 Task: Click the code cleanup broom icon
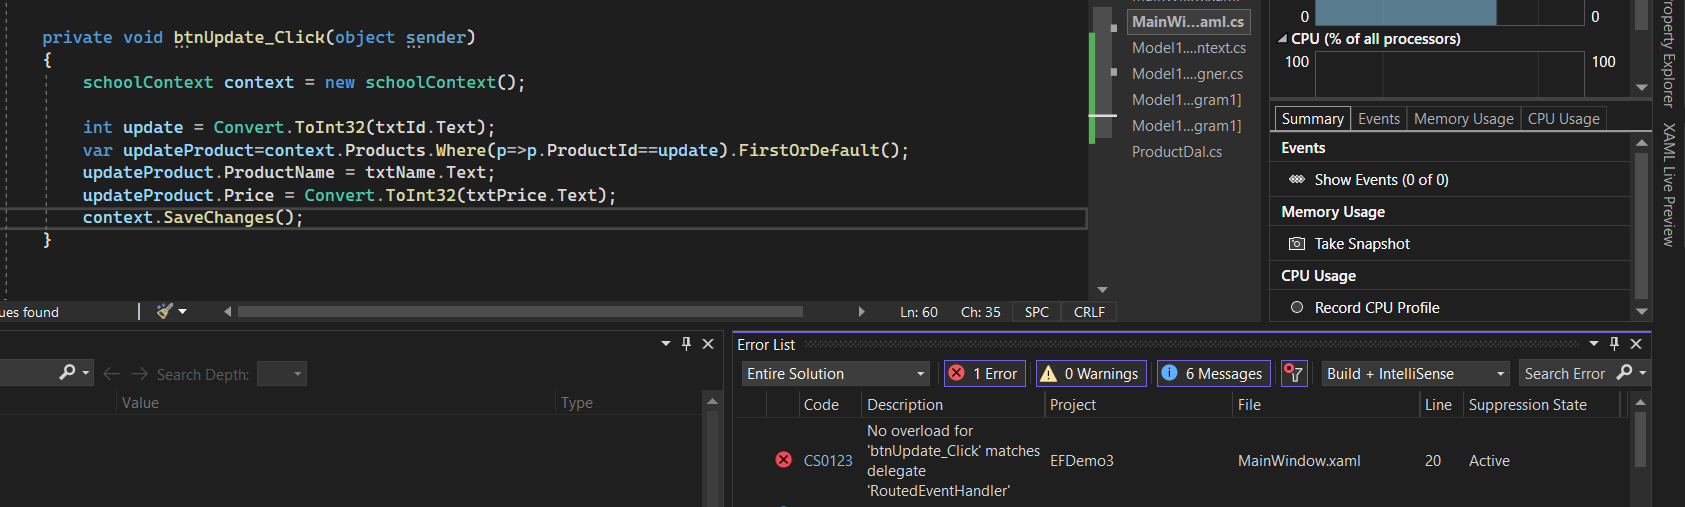(x=165, y=311)
